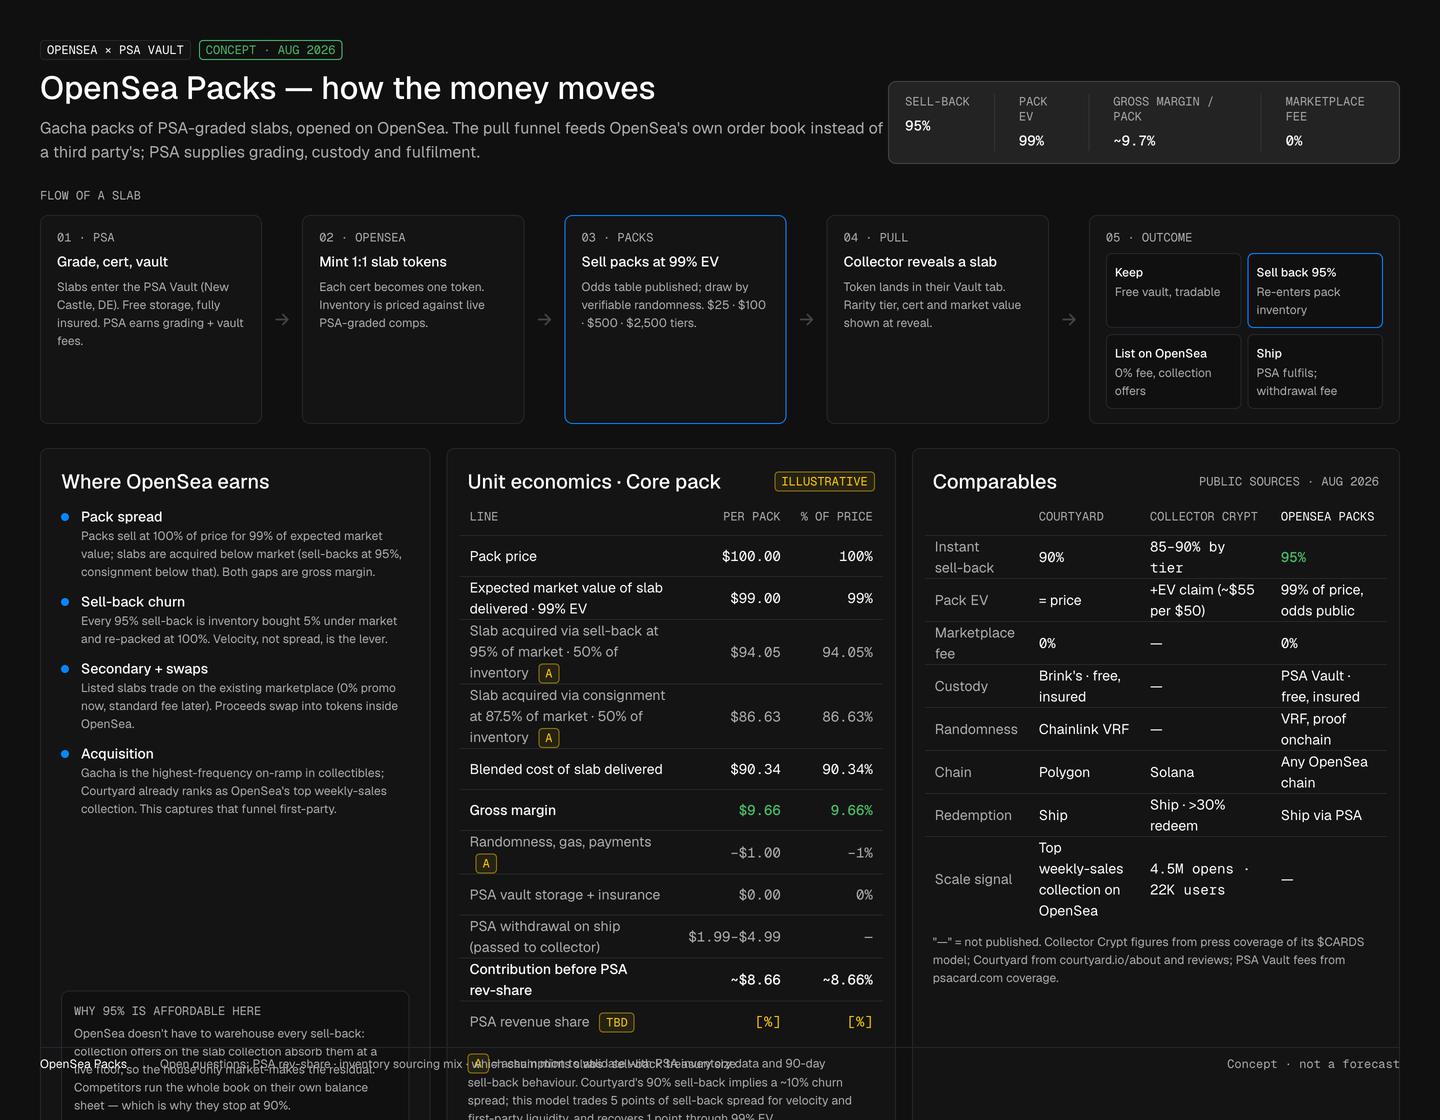Image resolution: width=1440 pixels, height=1120 pixels.
Task: Open the 04 · PULL Collector reveals a slab card
Action: [937, 319]
